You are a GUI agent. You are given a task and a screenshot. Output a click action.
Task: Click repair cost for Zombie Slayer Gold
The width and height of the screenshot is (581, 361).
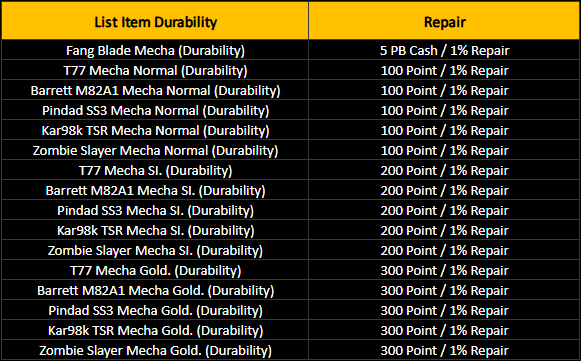pos(445,351)
